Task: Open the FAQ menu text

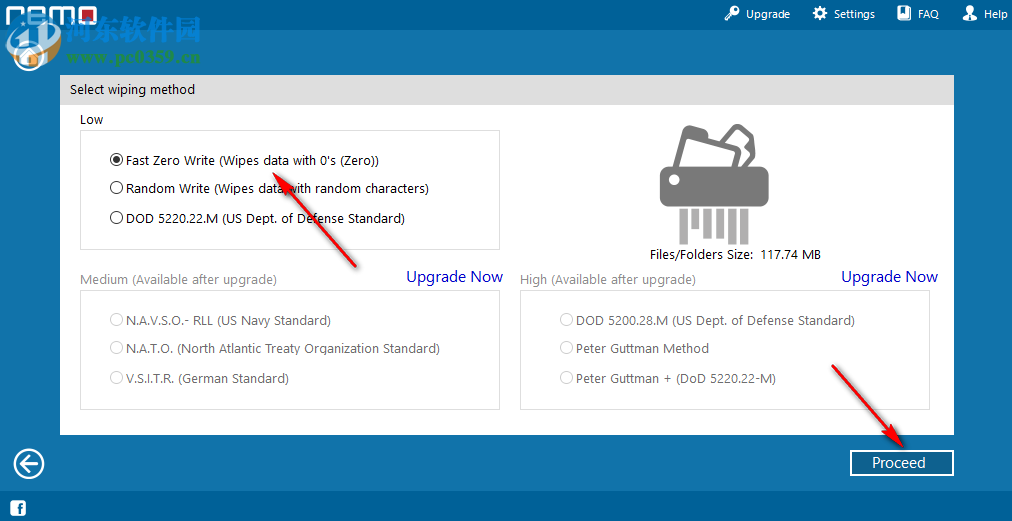Action: (x=928, y=14)
